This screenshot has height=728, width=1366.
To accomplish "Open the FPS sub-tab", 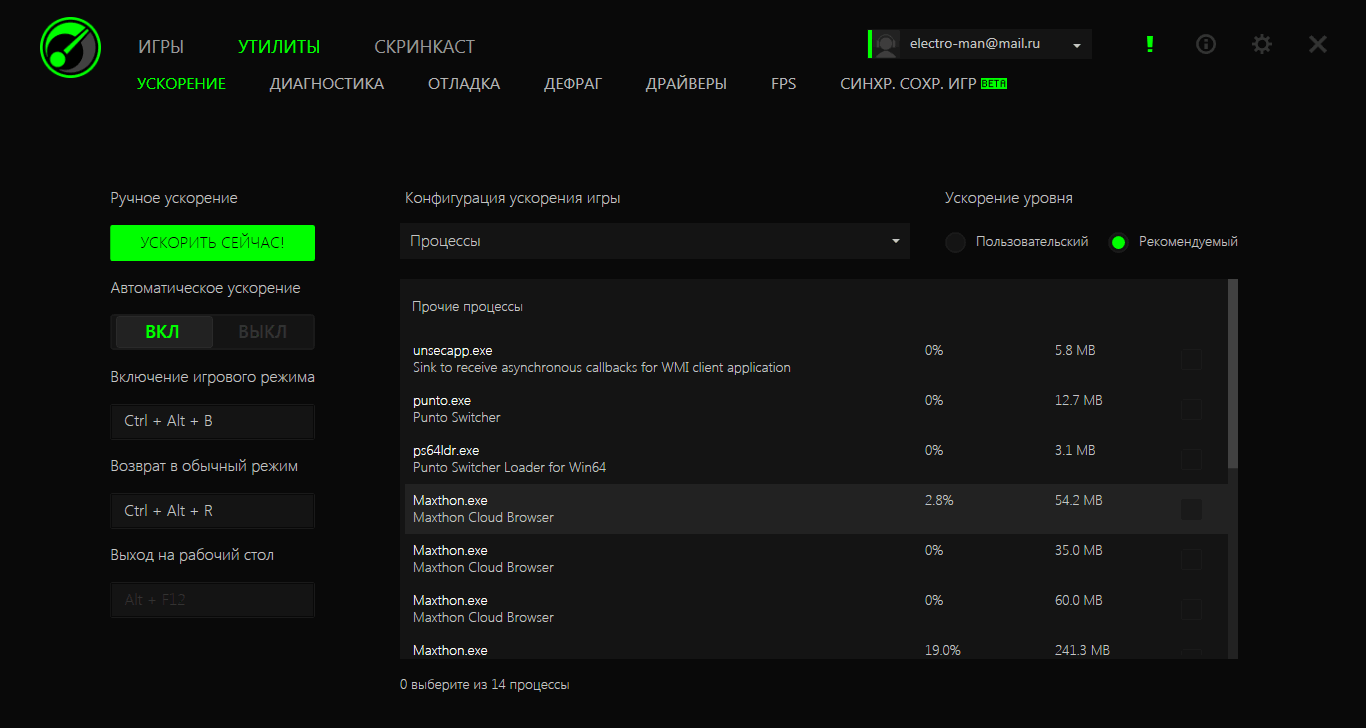I will click(x=783, y=84).
